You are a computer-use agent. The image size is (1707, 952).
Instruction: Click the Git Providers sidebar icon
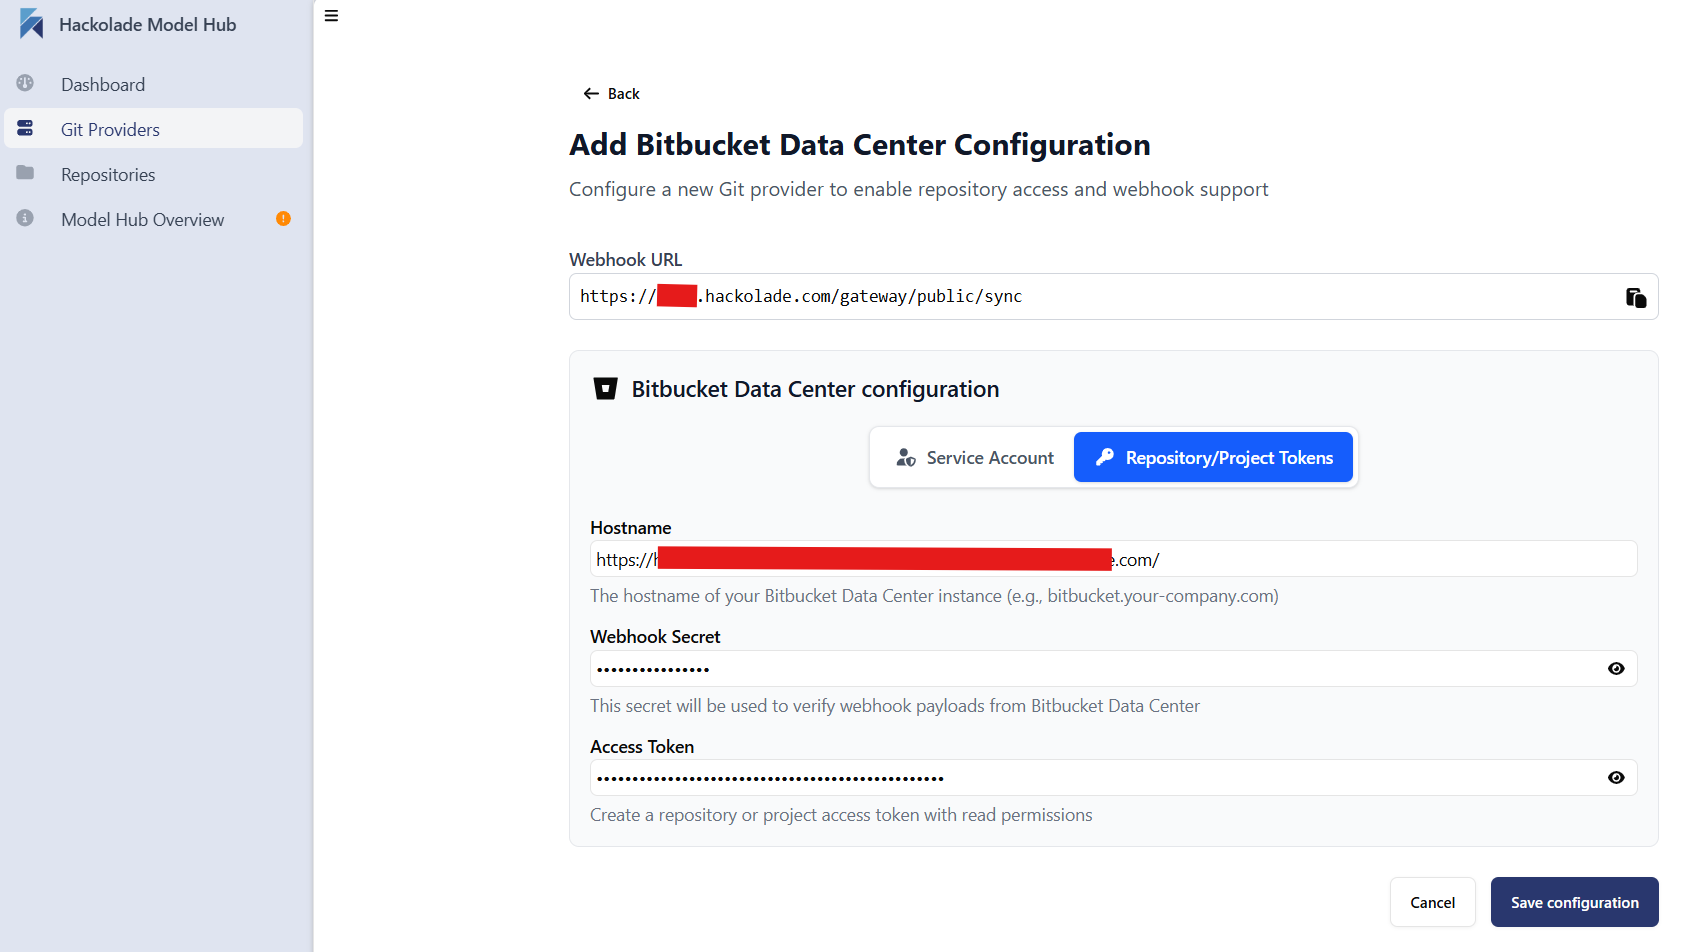point(26,128)
